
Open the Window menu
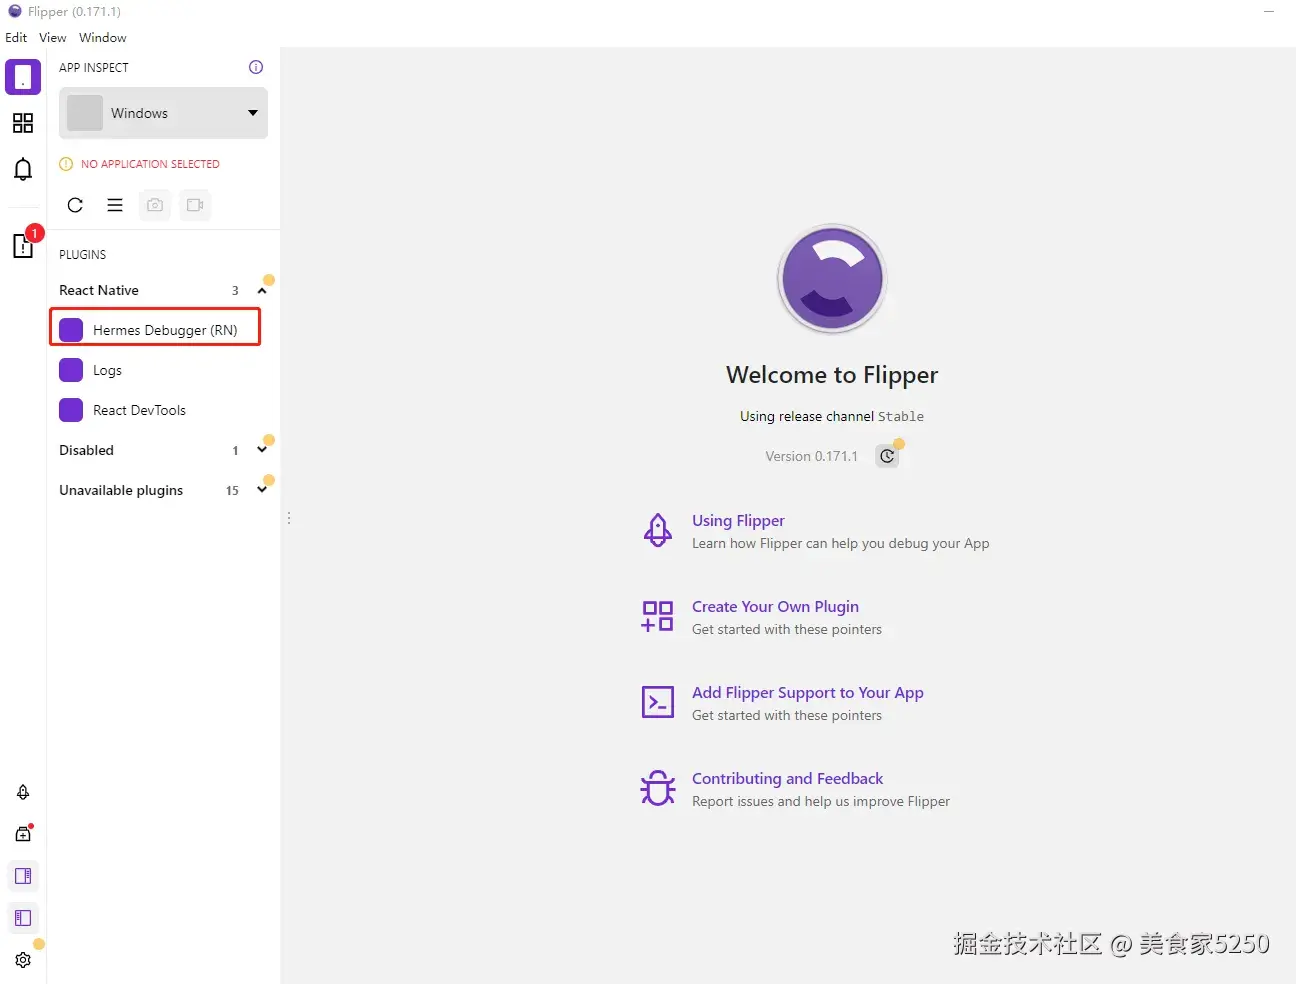tap(103, 37)
